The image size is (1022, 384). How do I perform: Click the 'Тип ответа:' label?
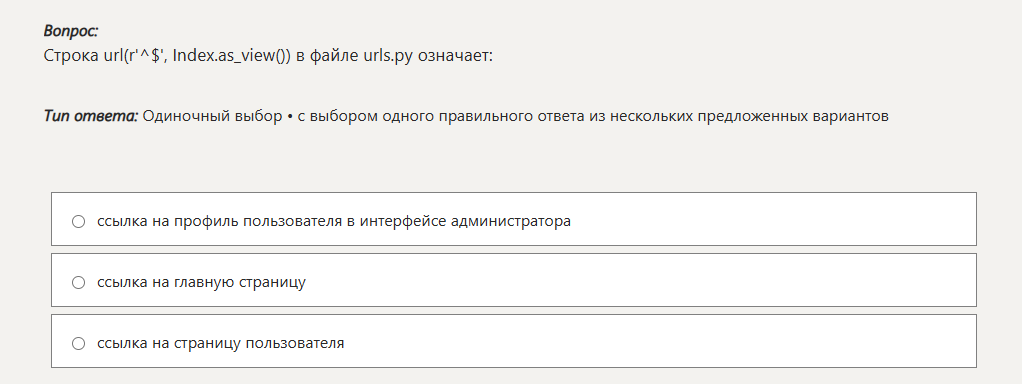coord(91,117)
